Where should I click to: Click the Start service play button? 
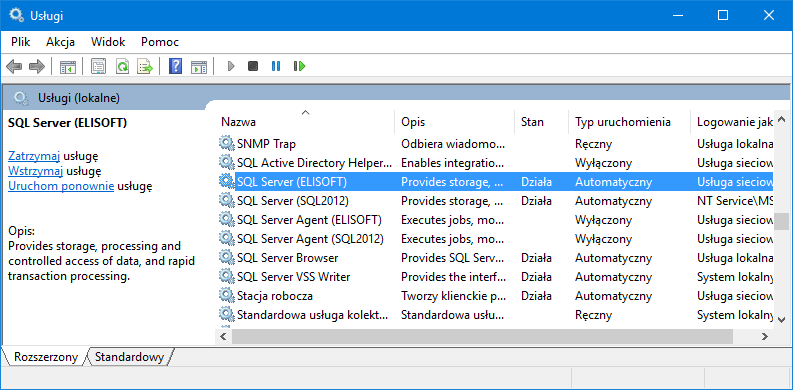[x=231, y=66]
